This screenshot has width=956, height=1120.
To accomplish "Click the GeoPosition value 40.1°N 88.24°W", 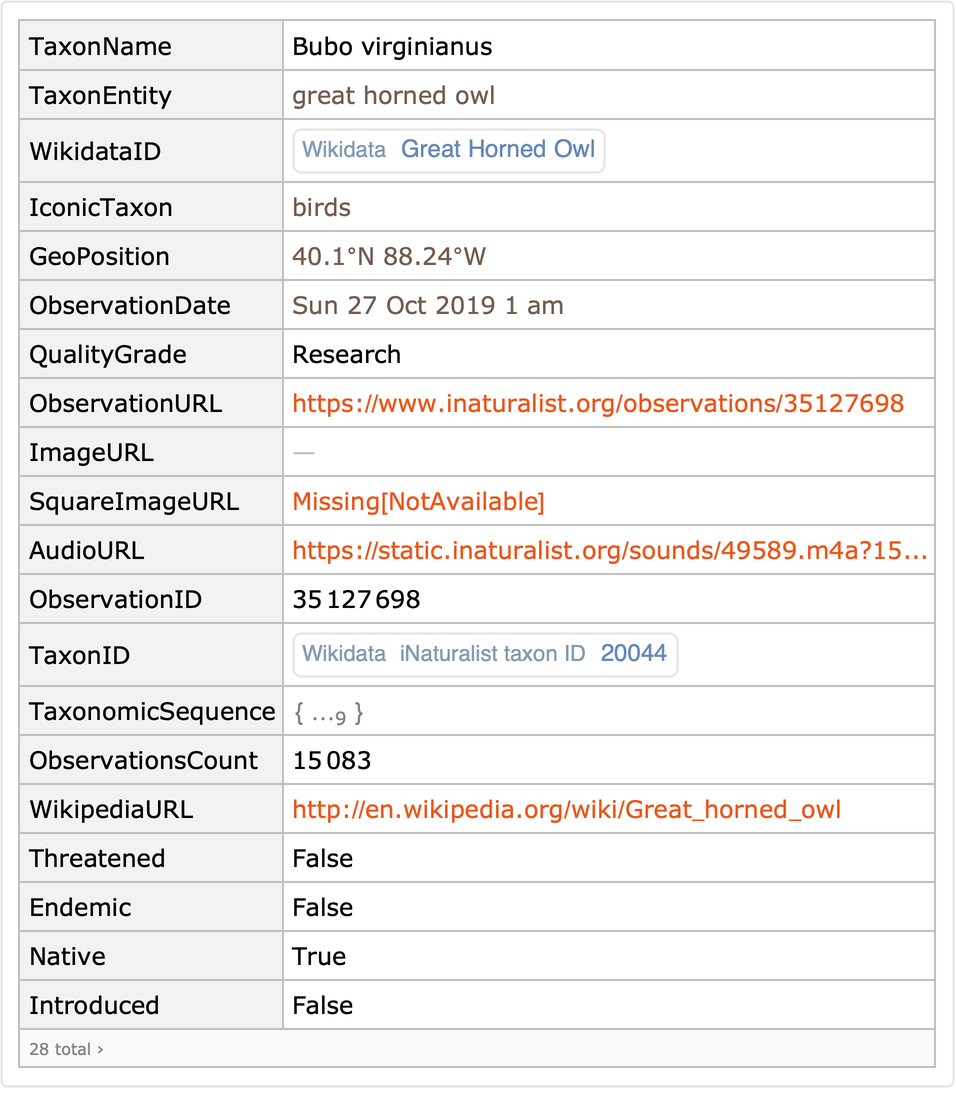I will coord(388,257).
